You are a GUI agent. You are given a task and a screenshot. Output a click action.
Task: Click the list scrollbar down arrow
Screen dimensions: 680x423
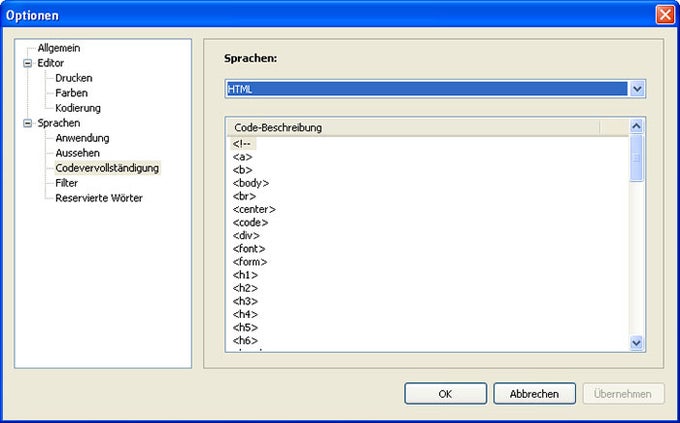coord(636,343)
